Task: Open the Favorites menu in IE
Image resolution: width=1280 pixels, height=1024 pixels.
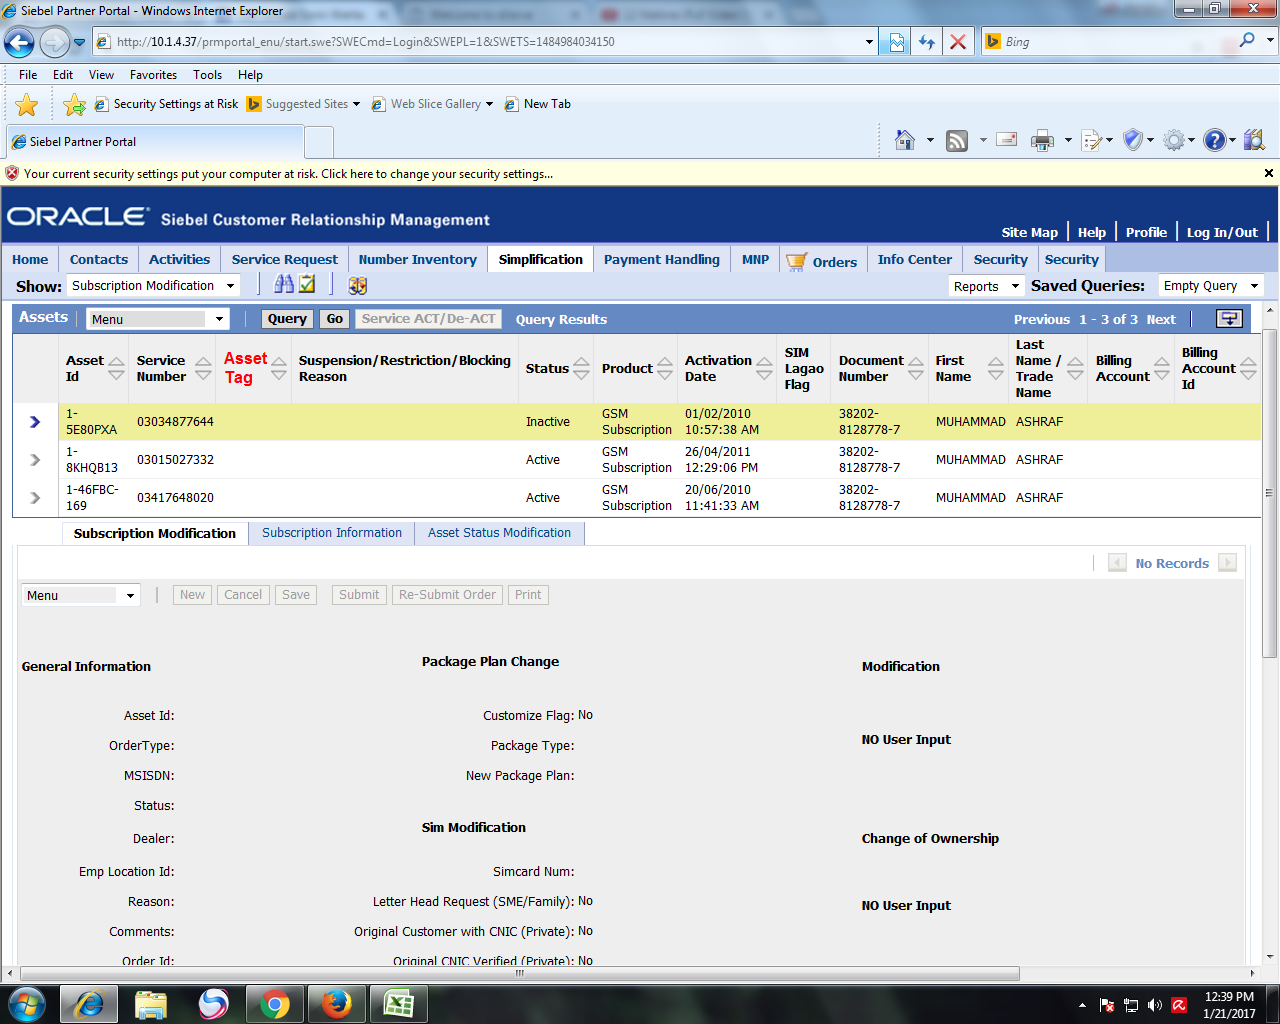Action: (153, 75)
